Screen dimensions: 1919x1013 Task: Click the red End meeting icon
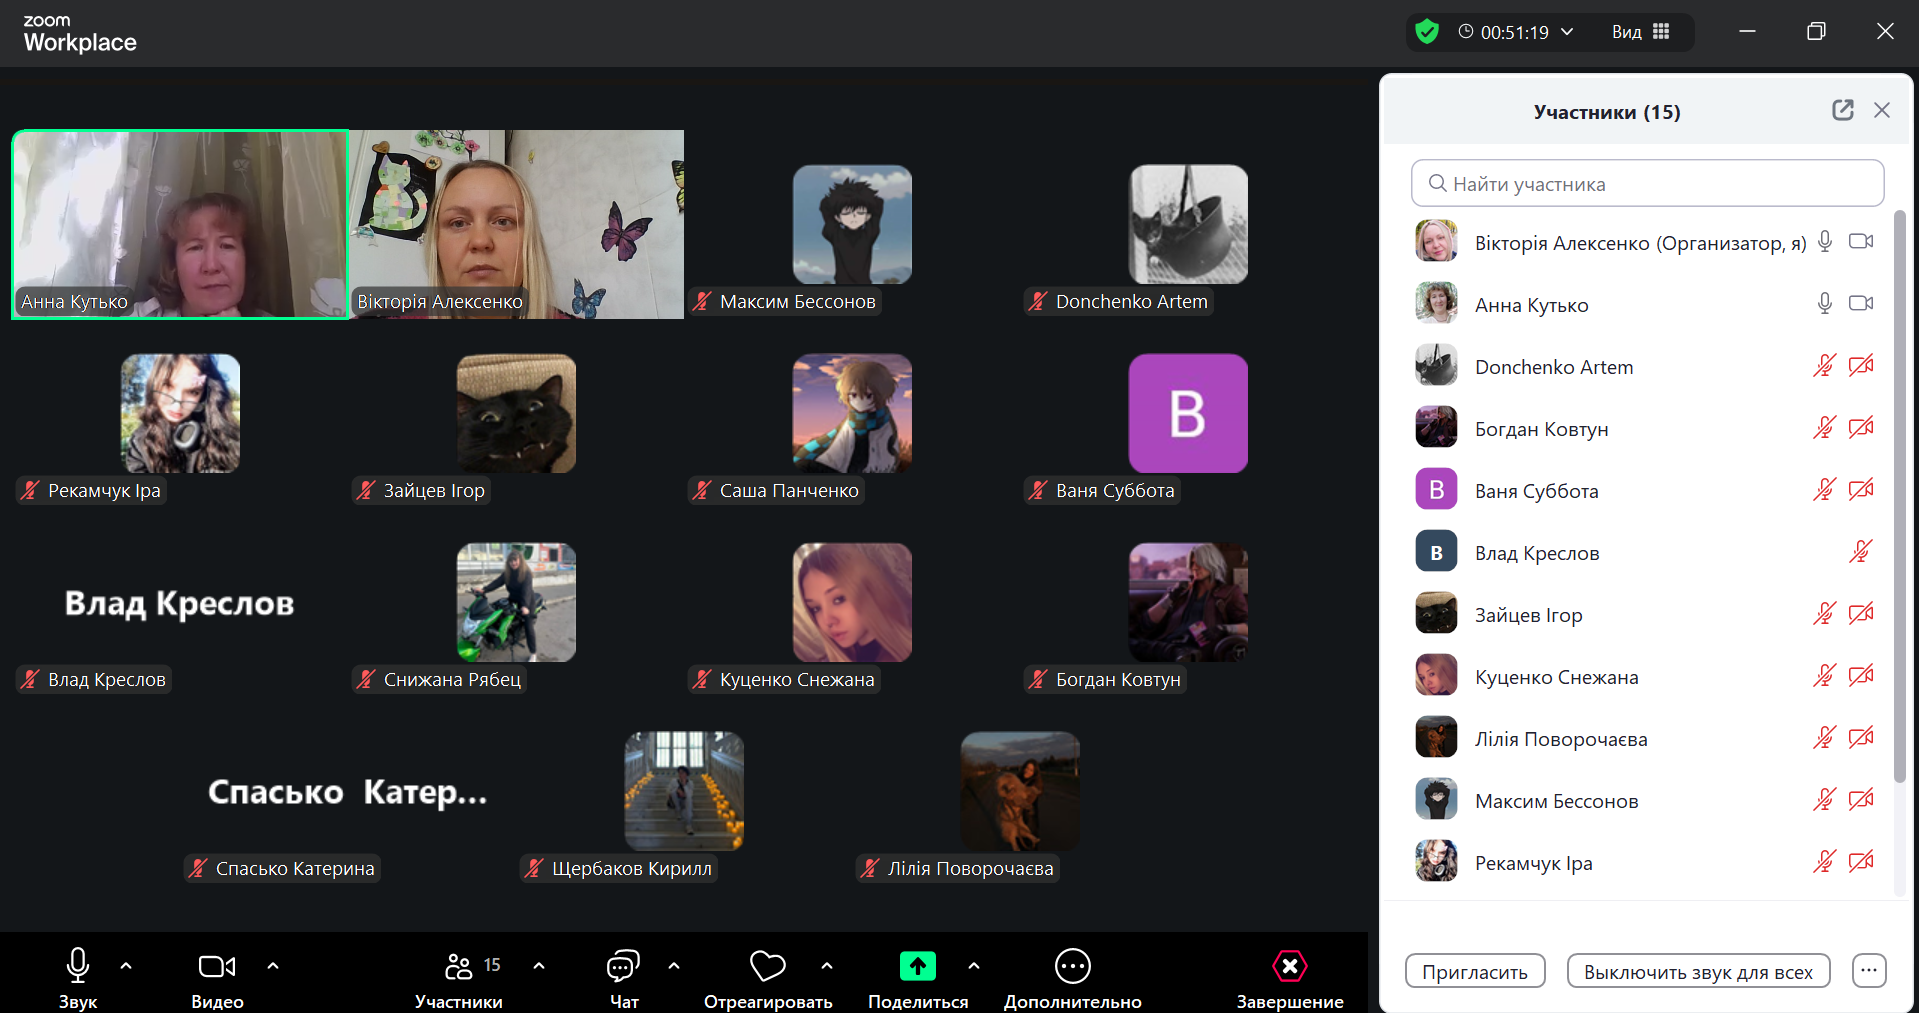1289,966
